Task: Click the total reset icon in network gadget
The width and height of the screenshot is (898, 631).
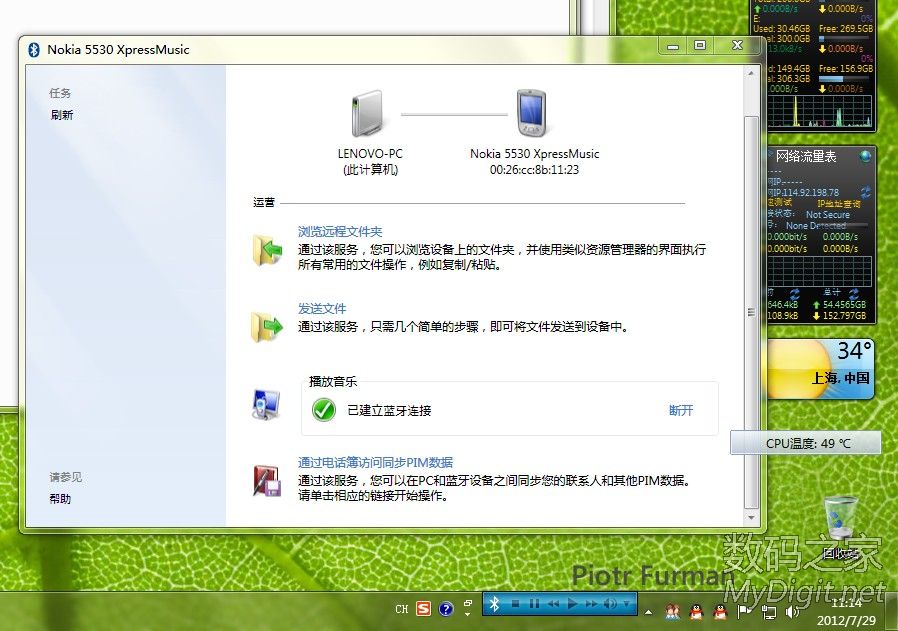Action: tap(853, 294)
